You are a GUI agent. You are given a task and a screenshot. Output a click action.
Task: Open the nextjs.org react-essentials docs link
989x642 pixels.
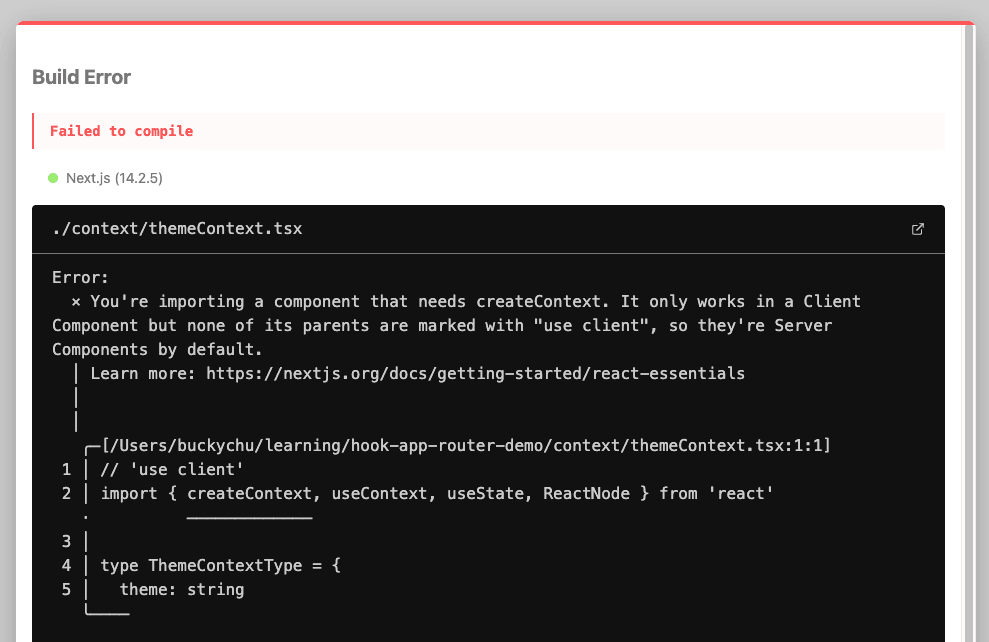pos(475,373)
